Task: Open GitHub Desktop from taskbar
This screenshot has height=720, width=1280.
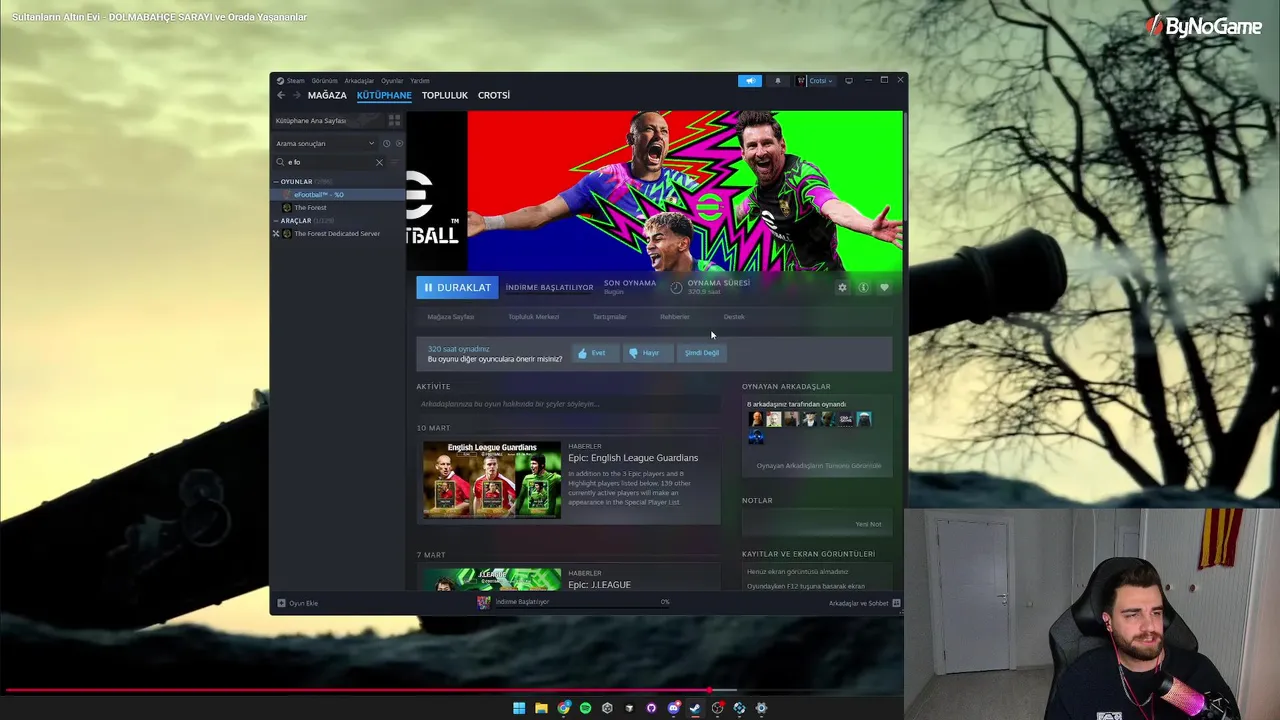Action: point(651,708)
